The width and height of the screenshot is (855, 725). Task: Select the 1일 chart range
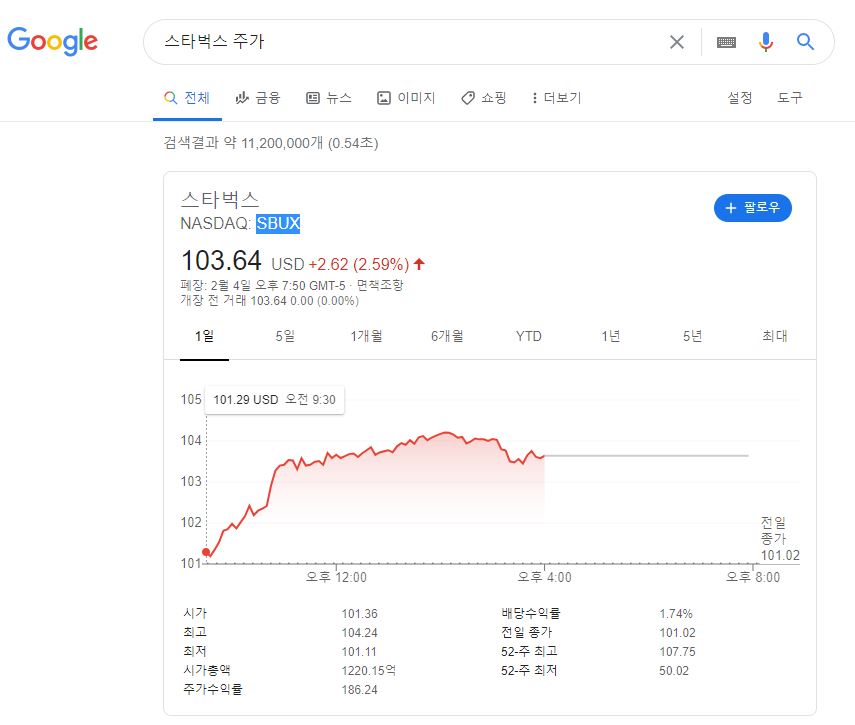point(204,336)
